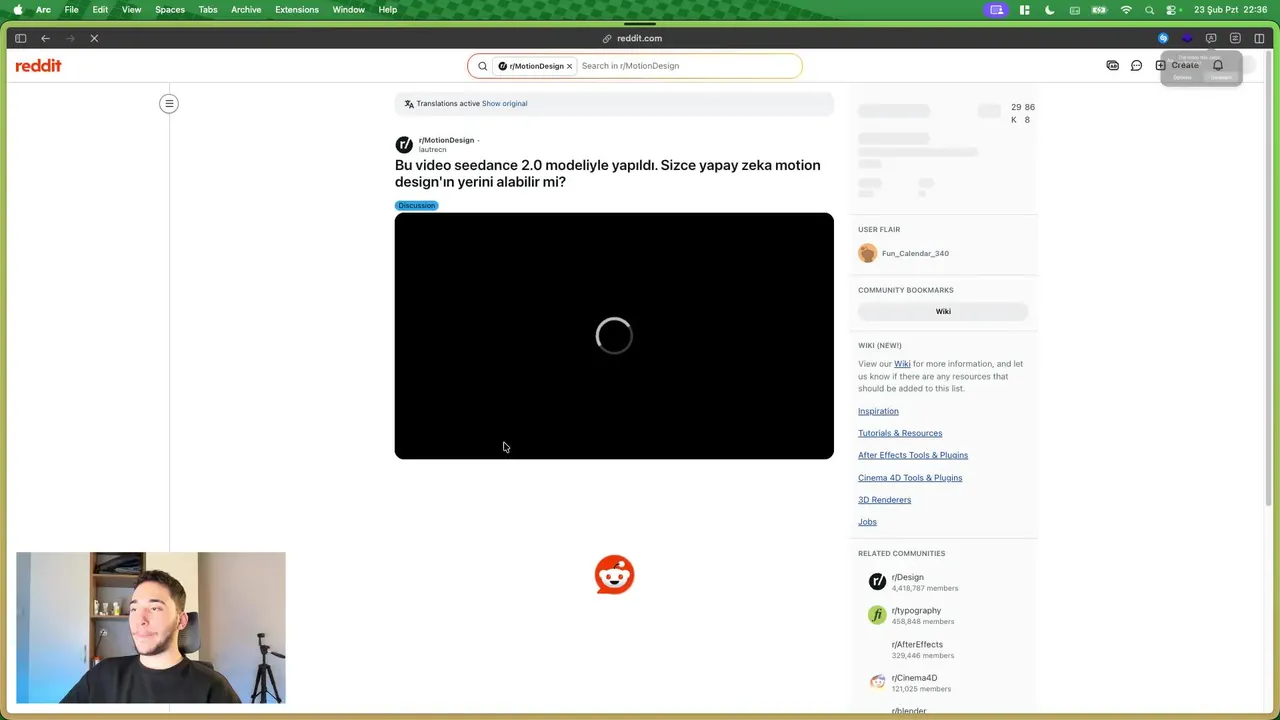Open r/MotionDesign community avatar
The height and width of the screenshot is (720, 1280).
tap(404, 144)
